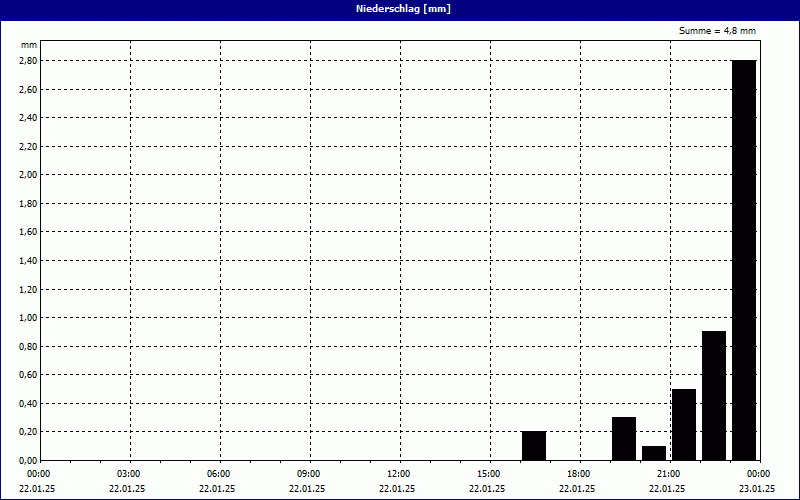Click the 1,80 y-axis label
This screenshot has width=800, height=500.
point(29,204)
